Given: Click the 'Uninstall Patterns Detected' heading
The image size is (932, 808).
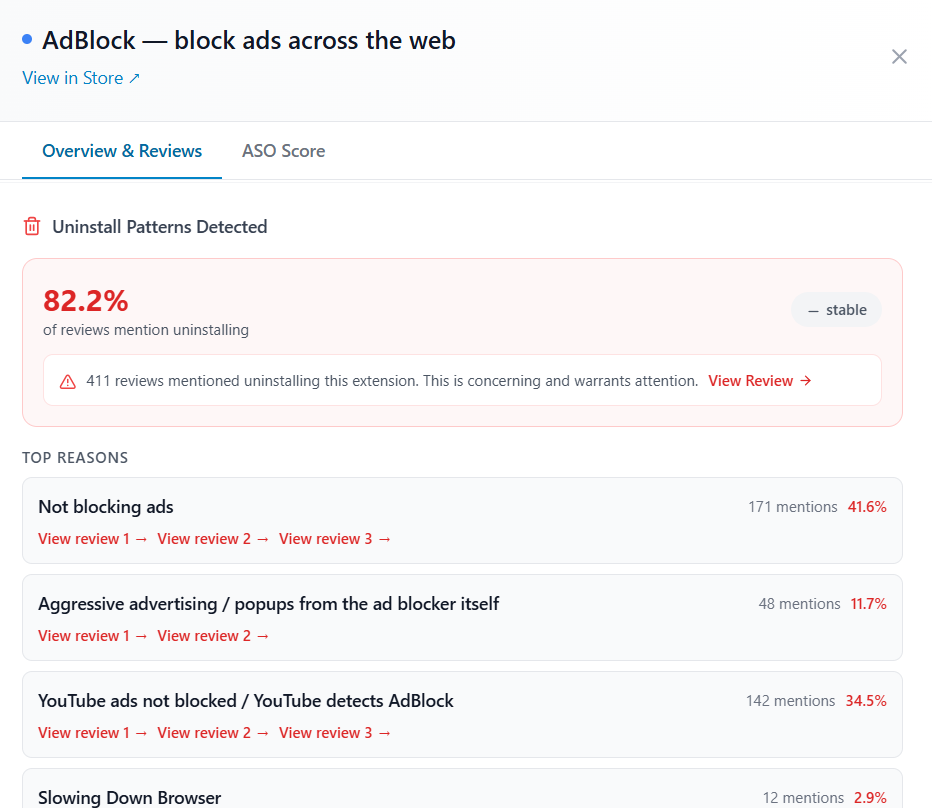Looking at the screenshot, I should click(x=159, y=227).
